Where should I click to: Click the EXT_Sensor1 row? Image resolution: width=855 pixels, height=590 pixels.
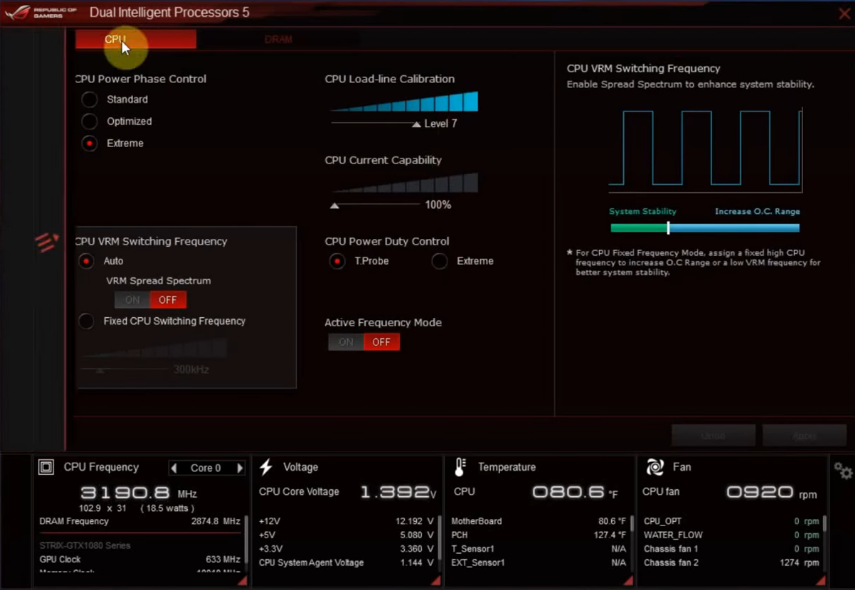[x=539, y=563]
